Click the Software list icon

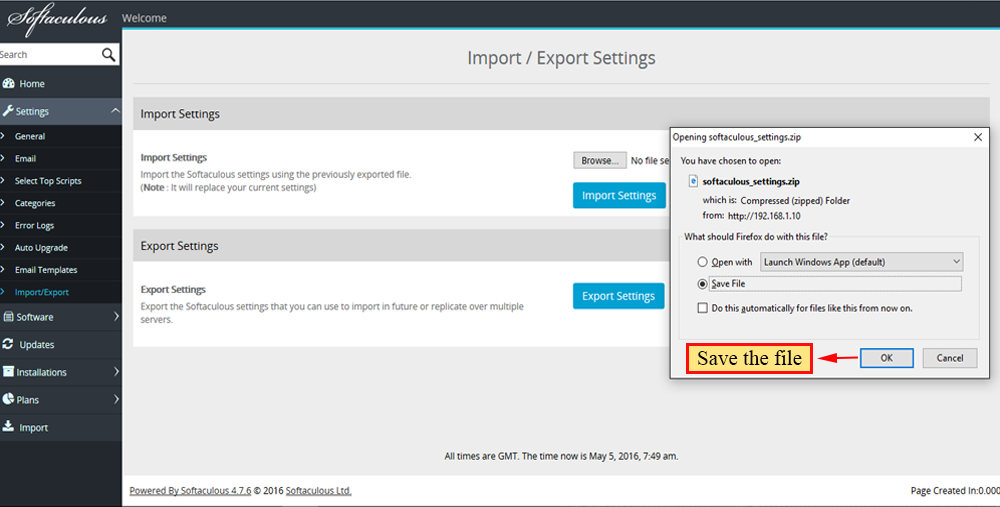click(8, 317)
